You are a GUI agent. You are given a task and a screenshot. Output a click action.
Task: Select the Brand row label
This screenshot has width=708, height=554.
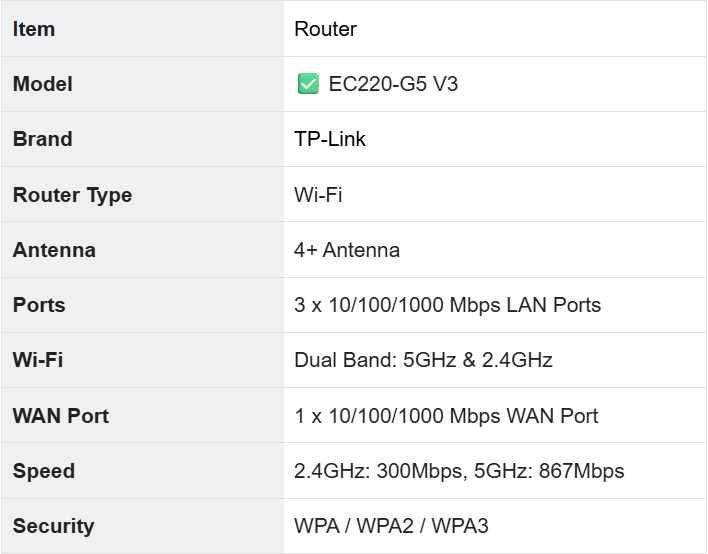pos(43,139)
